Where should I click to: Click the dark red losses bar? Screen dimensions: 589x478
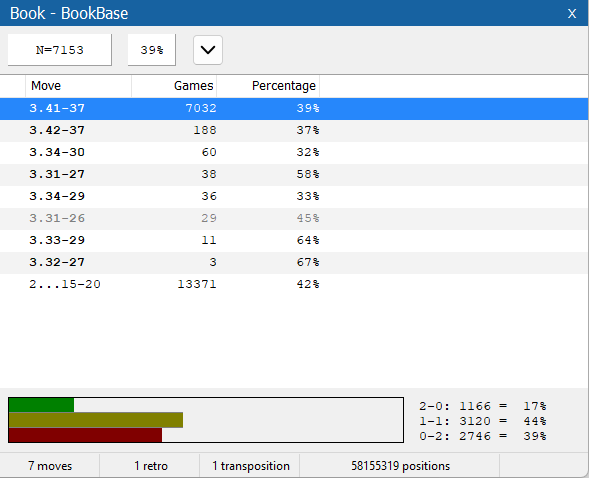[85, 435]
